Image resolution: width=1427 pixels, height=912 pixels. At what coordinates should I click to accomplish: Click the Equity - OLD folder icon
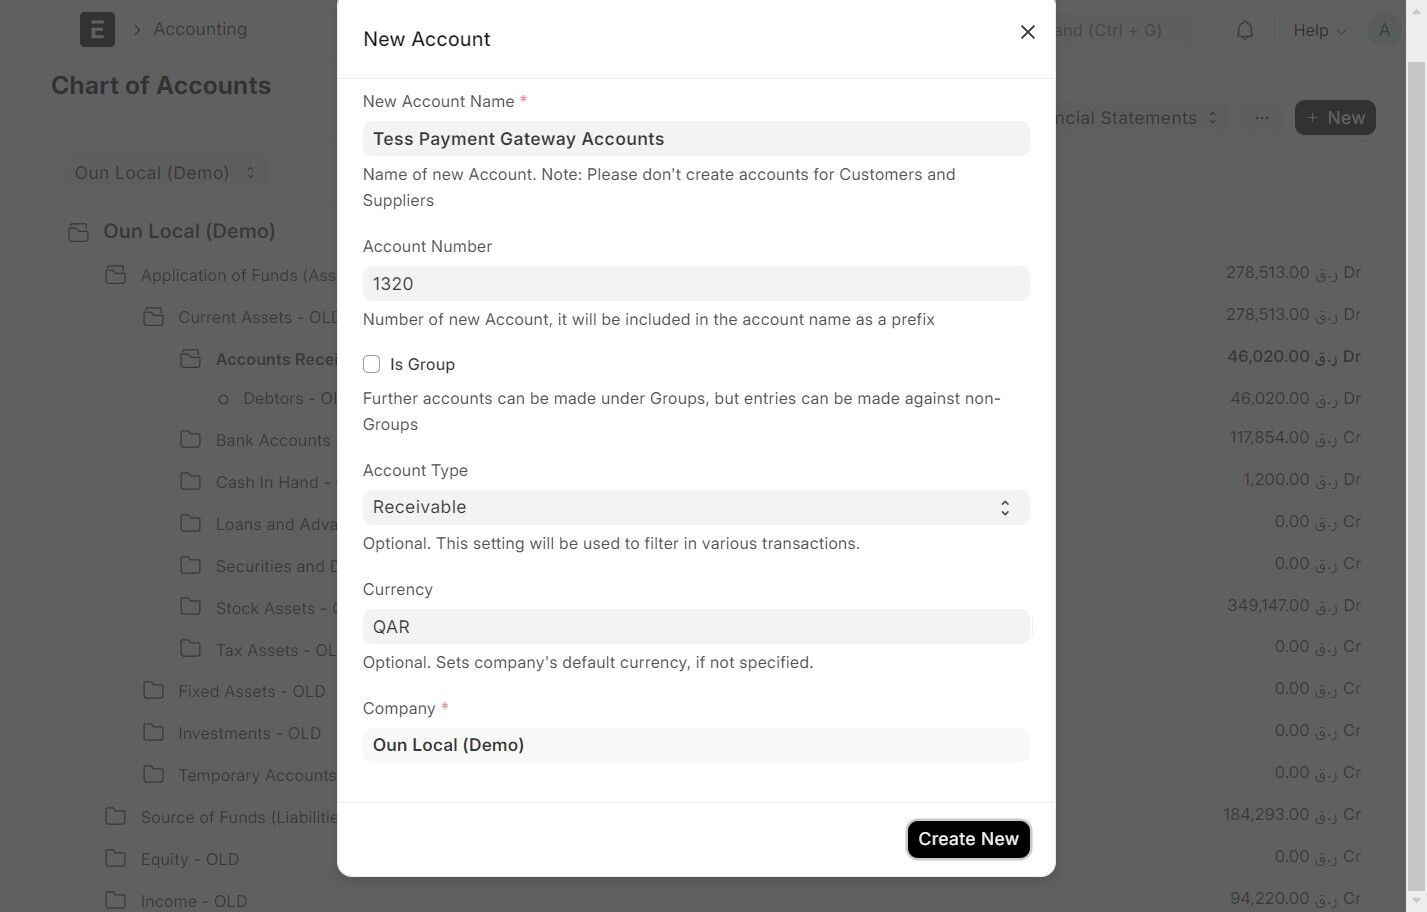[x=116, y=858]
